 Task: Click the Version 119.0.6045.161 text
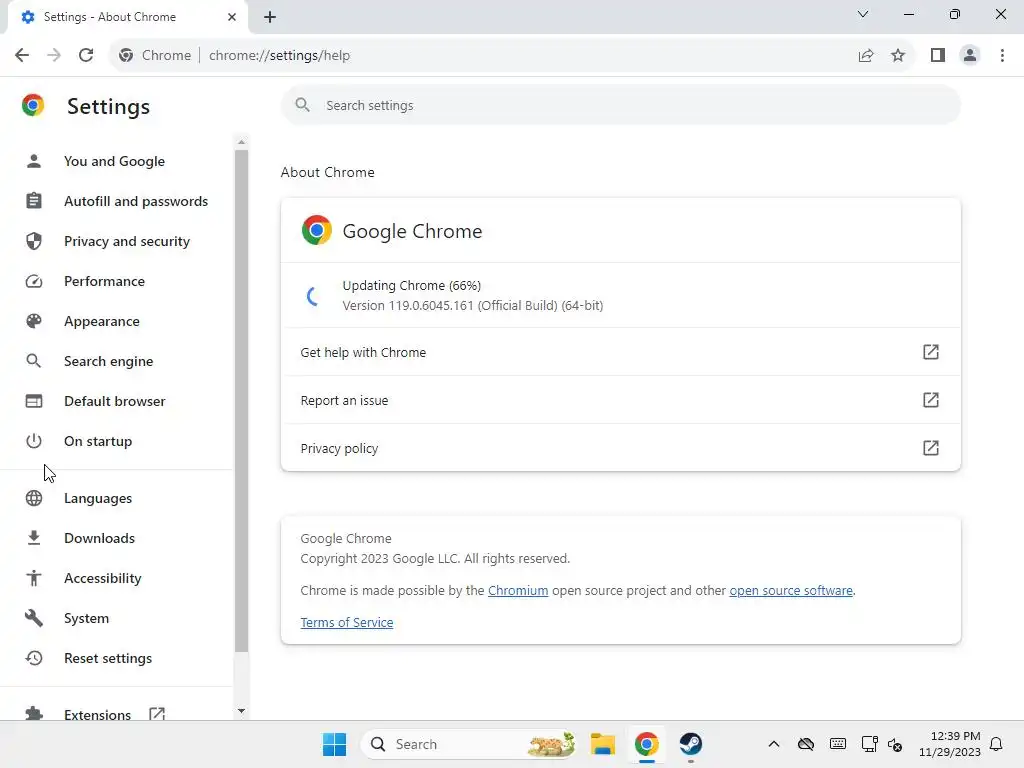(473, 306)
